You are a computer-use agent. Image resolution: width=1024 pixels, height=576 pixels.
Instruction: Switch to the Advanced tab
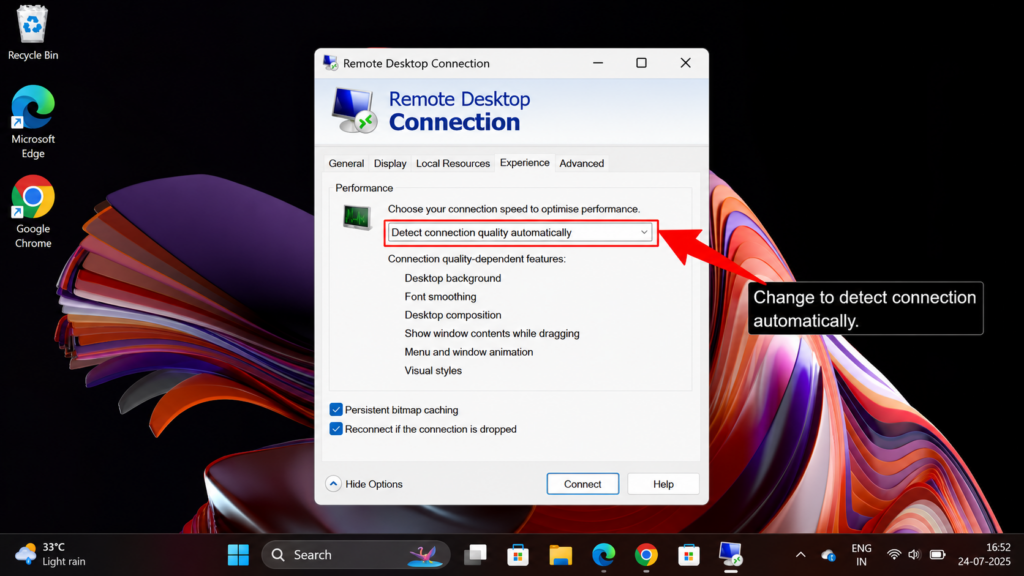click(x=581, y=163)
